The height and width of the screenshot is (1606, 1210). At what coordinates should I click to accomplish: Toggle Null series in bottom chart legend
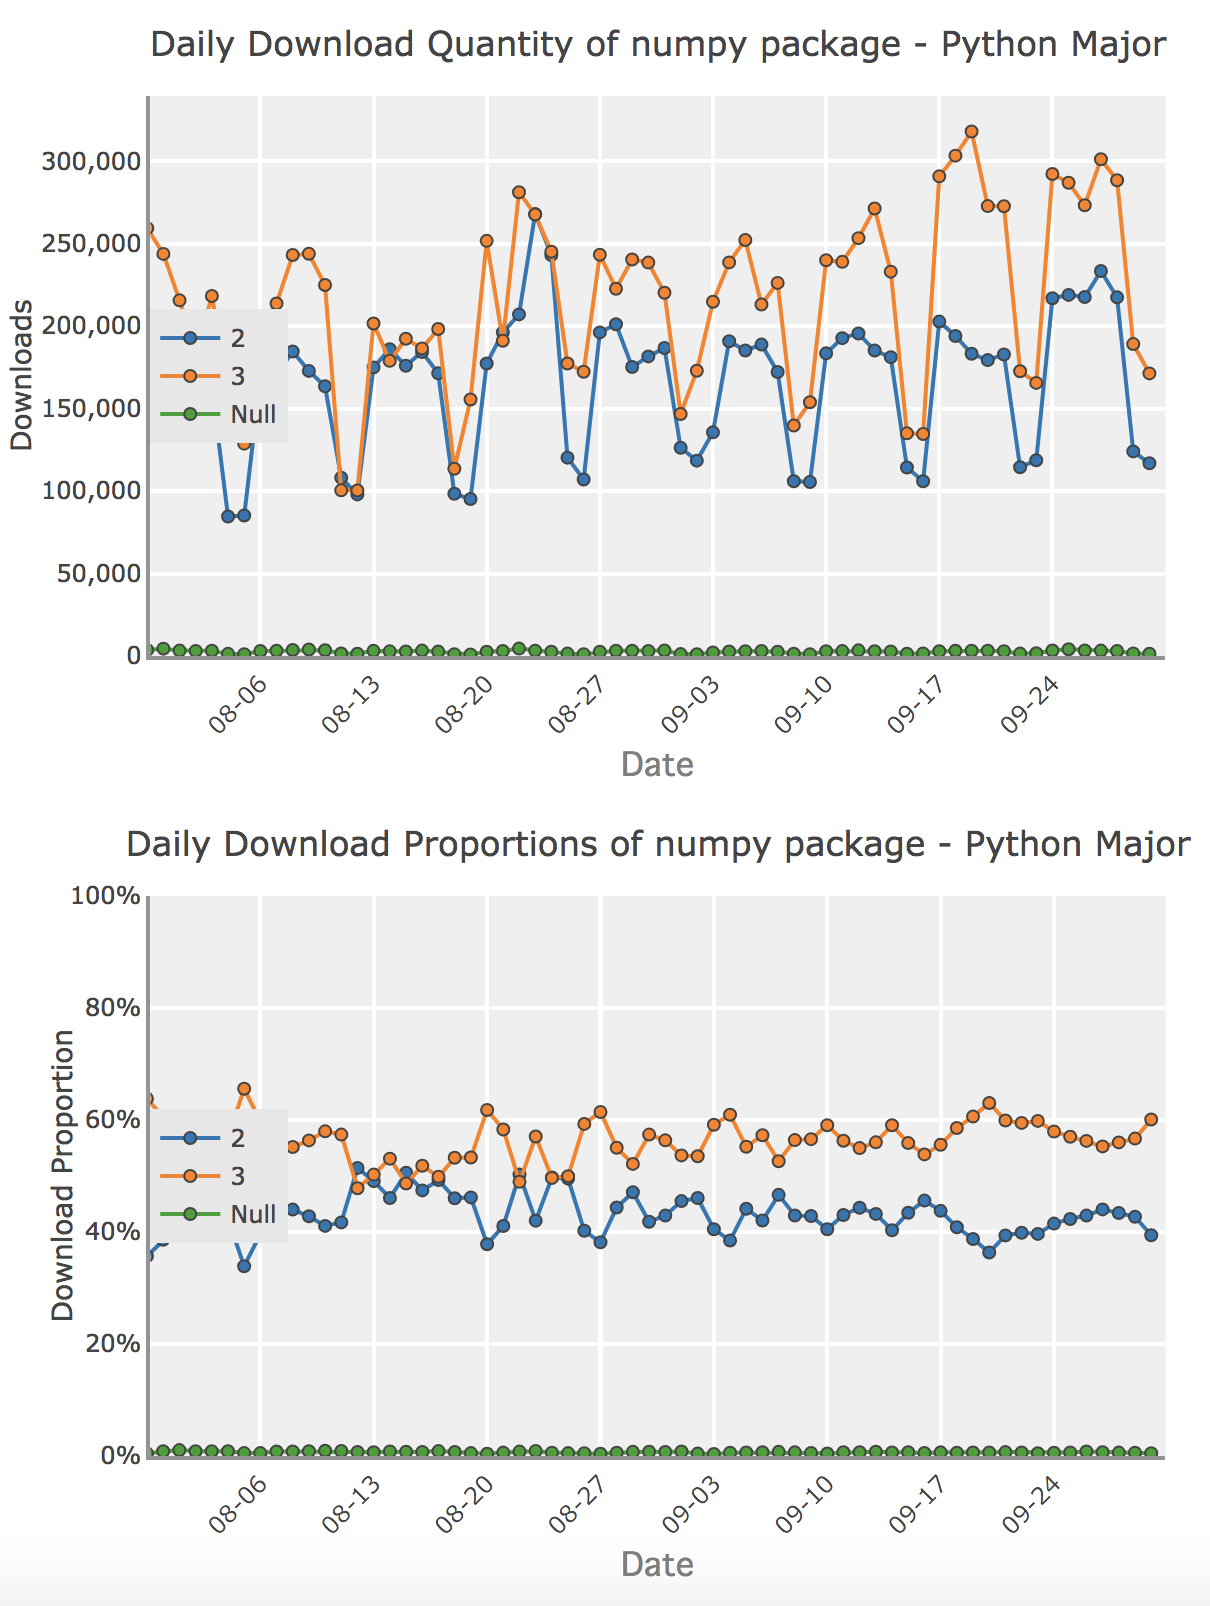[218, 1214]
